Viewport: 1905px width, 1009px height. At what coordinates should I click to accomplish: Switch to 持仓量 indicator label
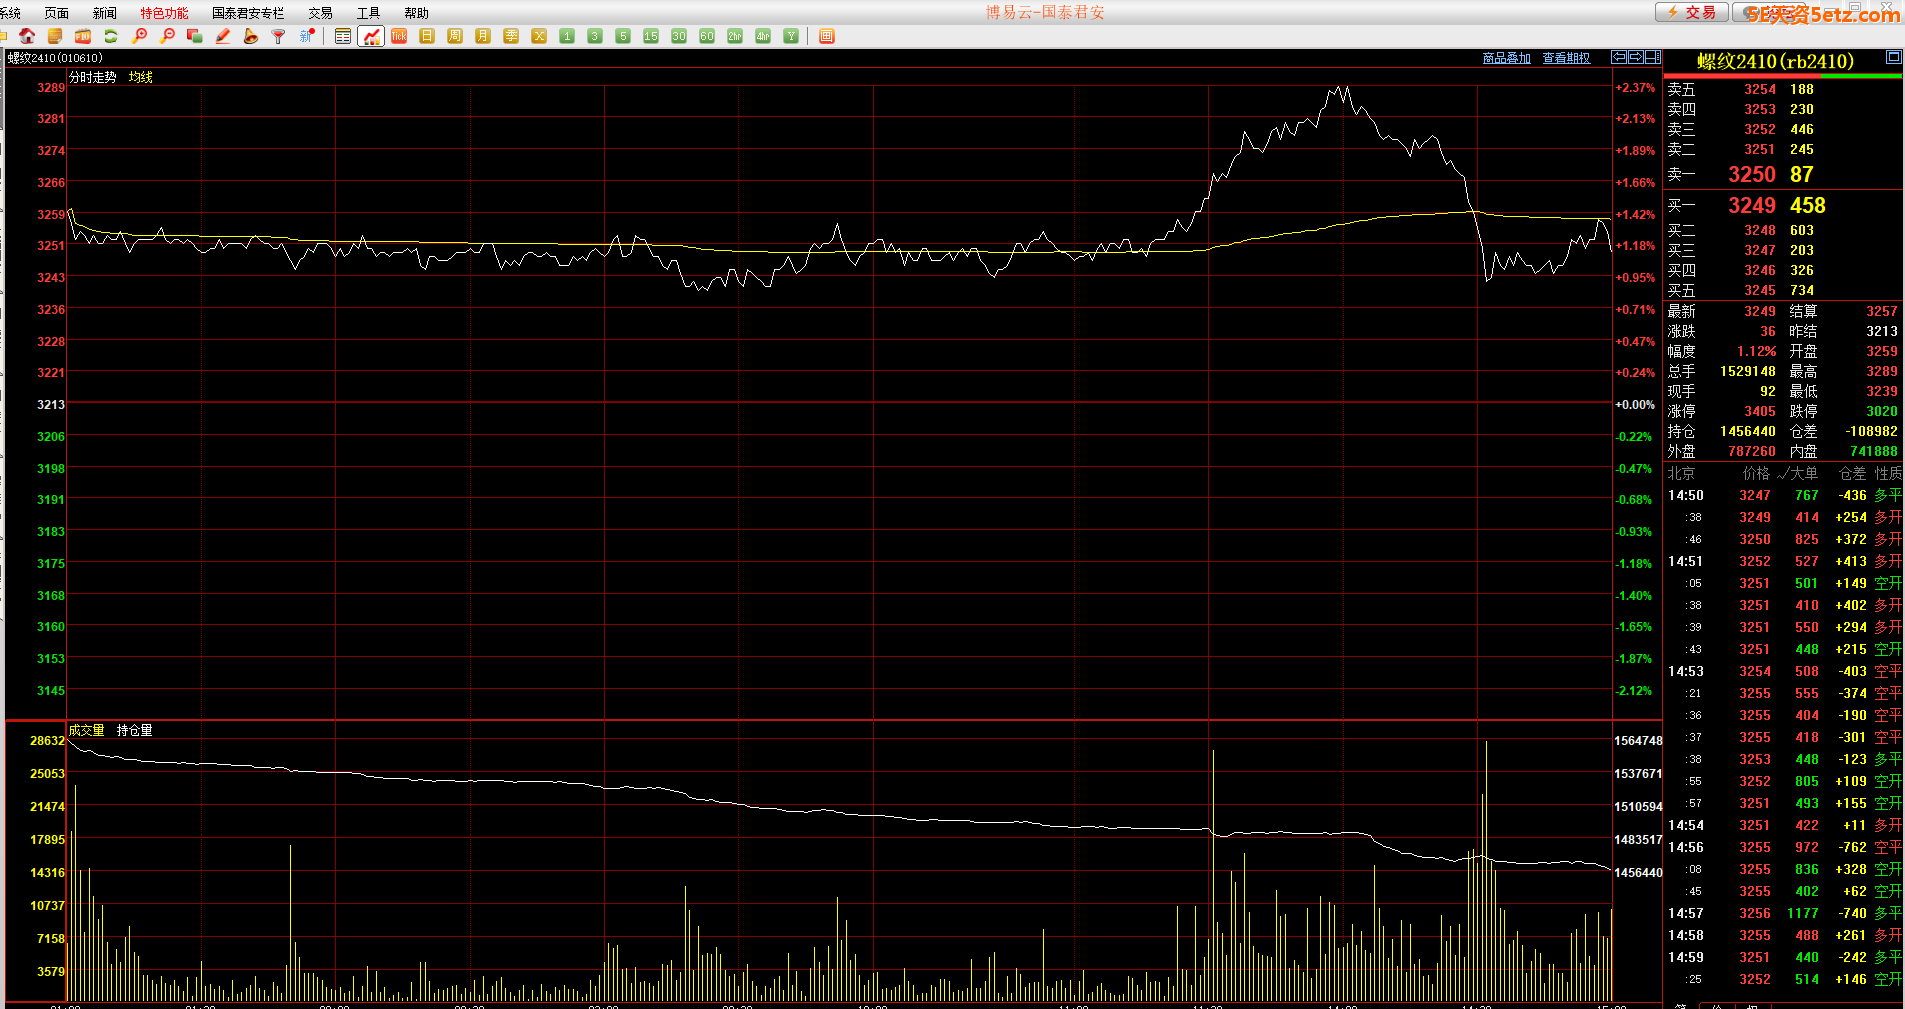click(x=134, y=730)
